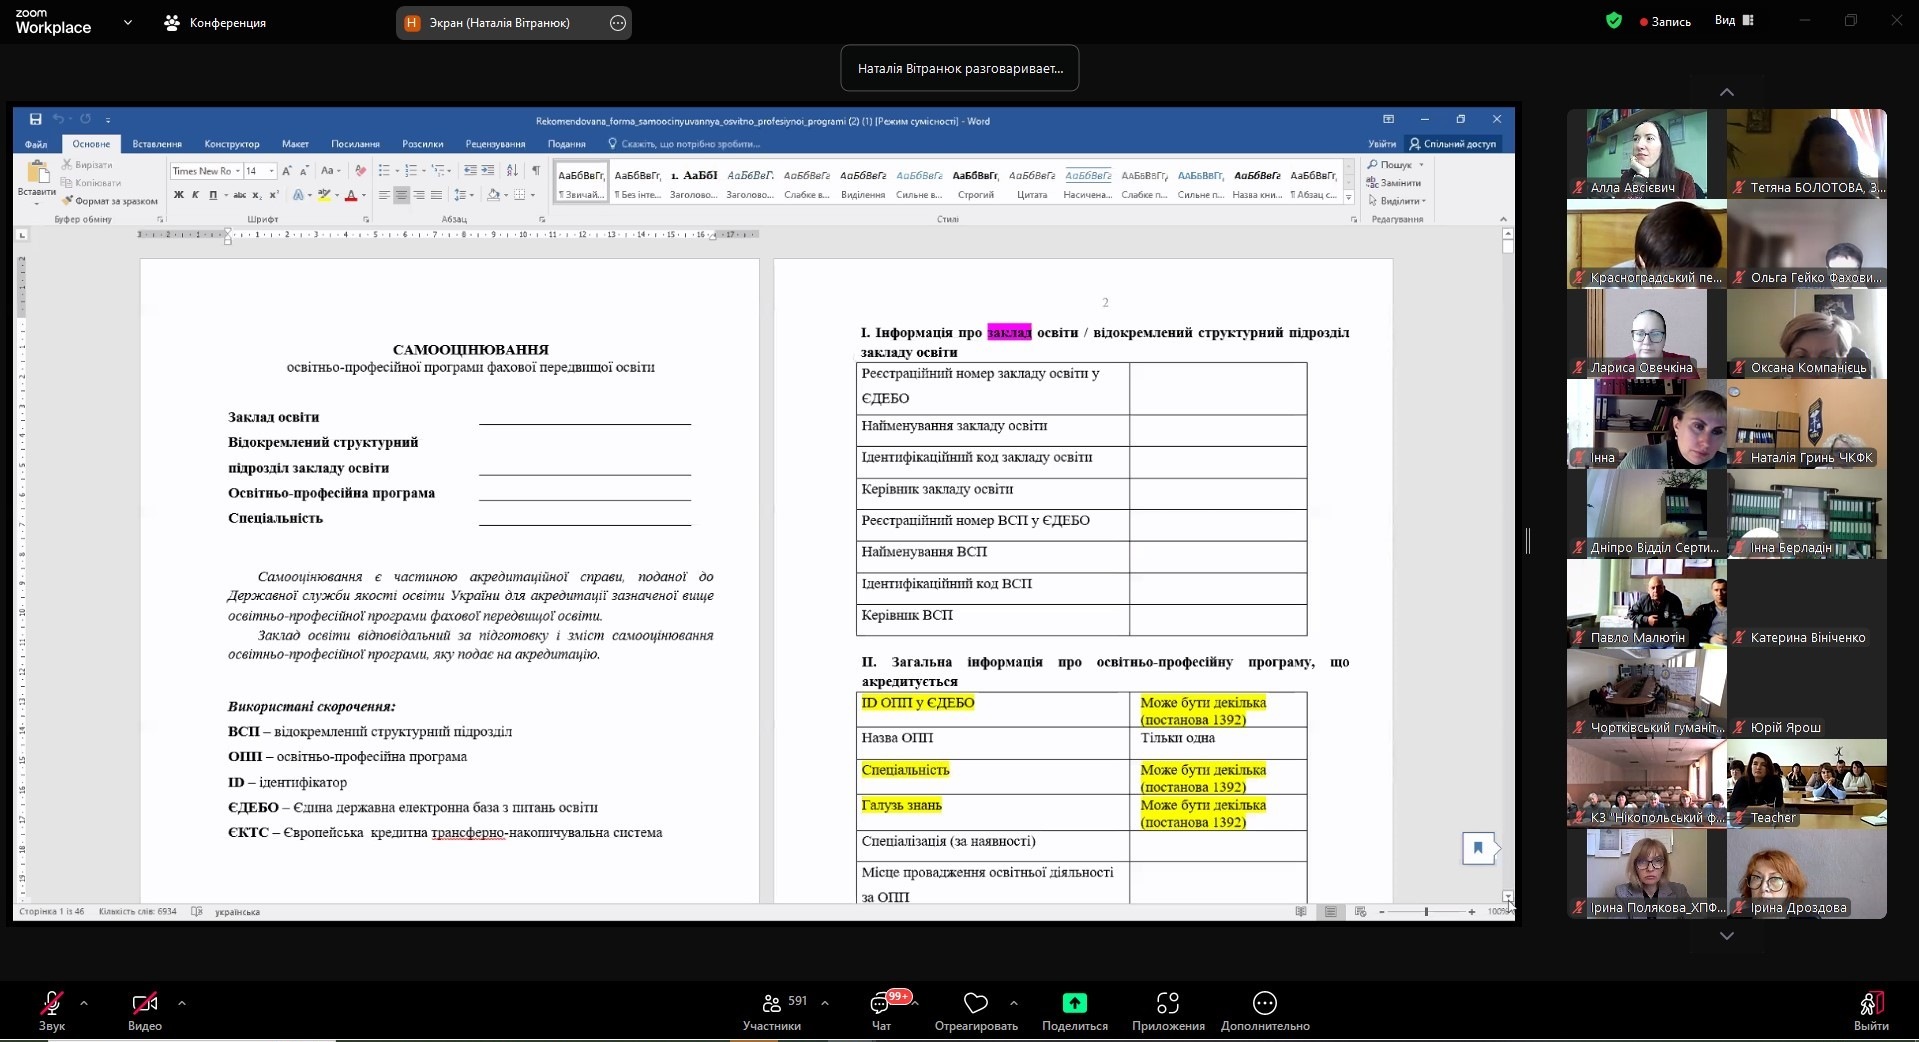
Task: Open the Reactions heart icon
Action: (x=975, y=1003)
